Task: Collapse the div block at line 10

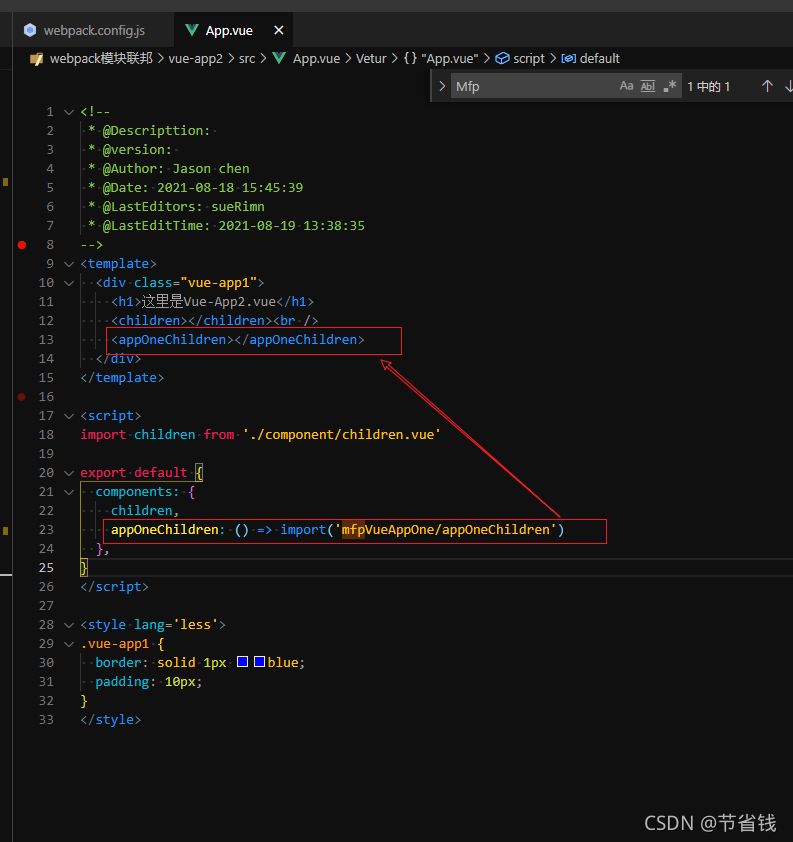Action: [x=69, y=282]
